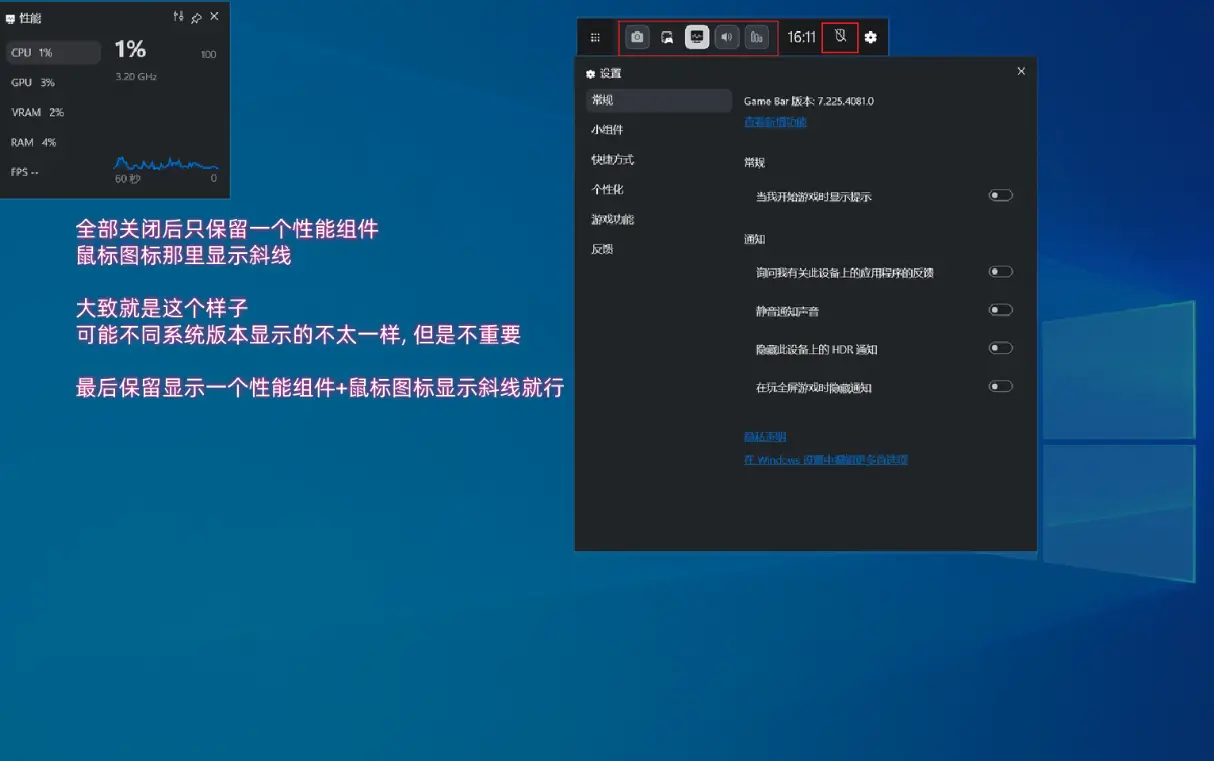Go to the 个性化 settings tab
The width and height of the screenshot is (1214, 761).
coord(659,189)
